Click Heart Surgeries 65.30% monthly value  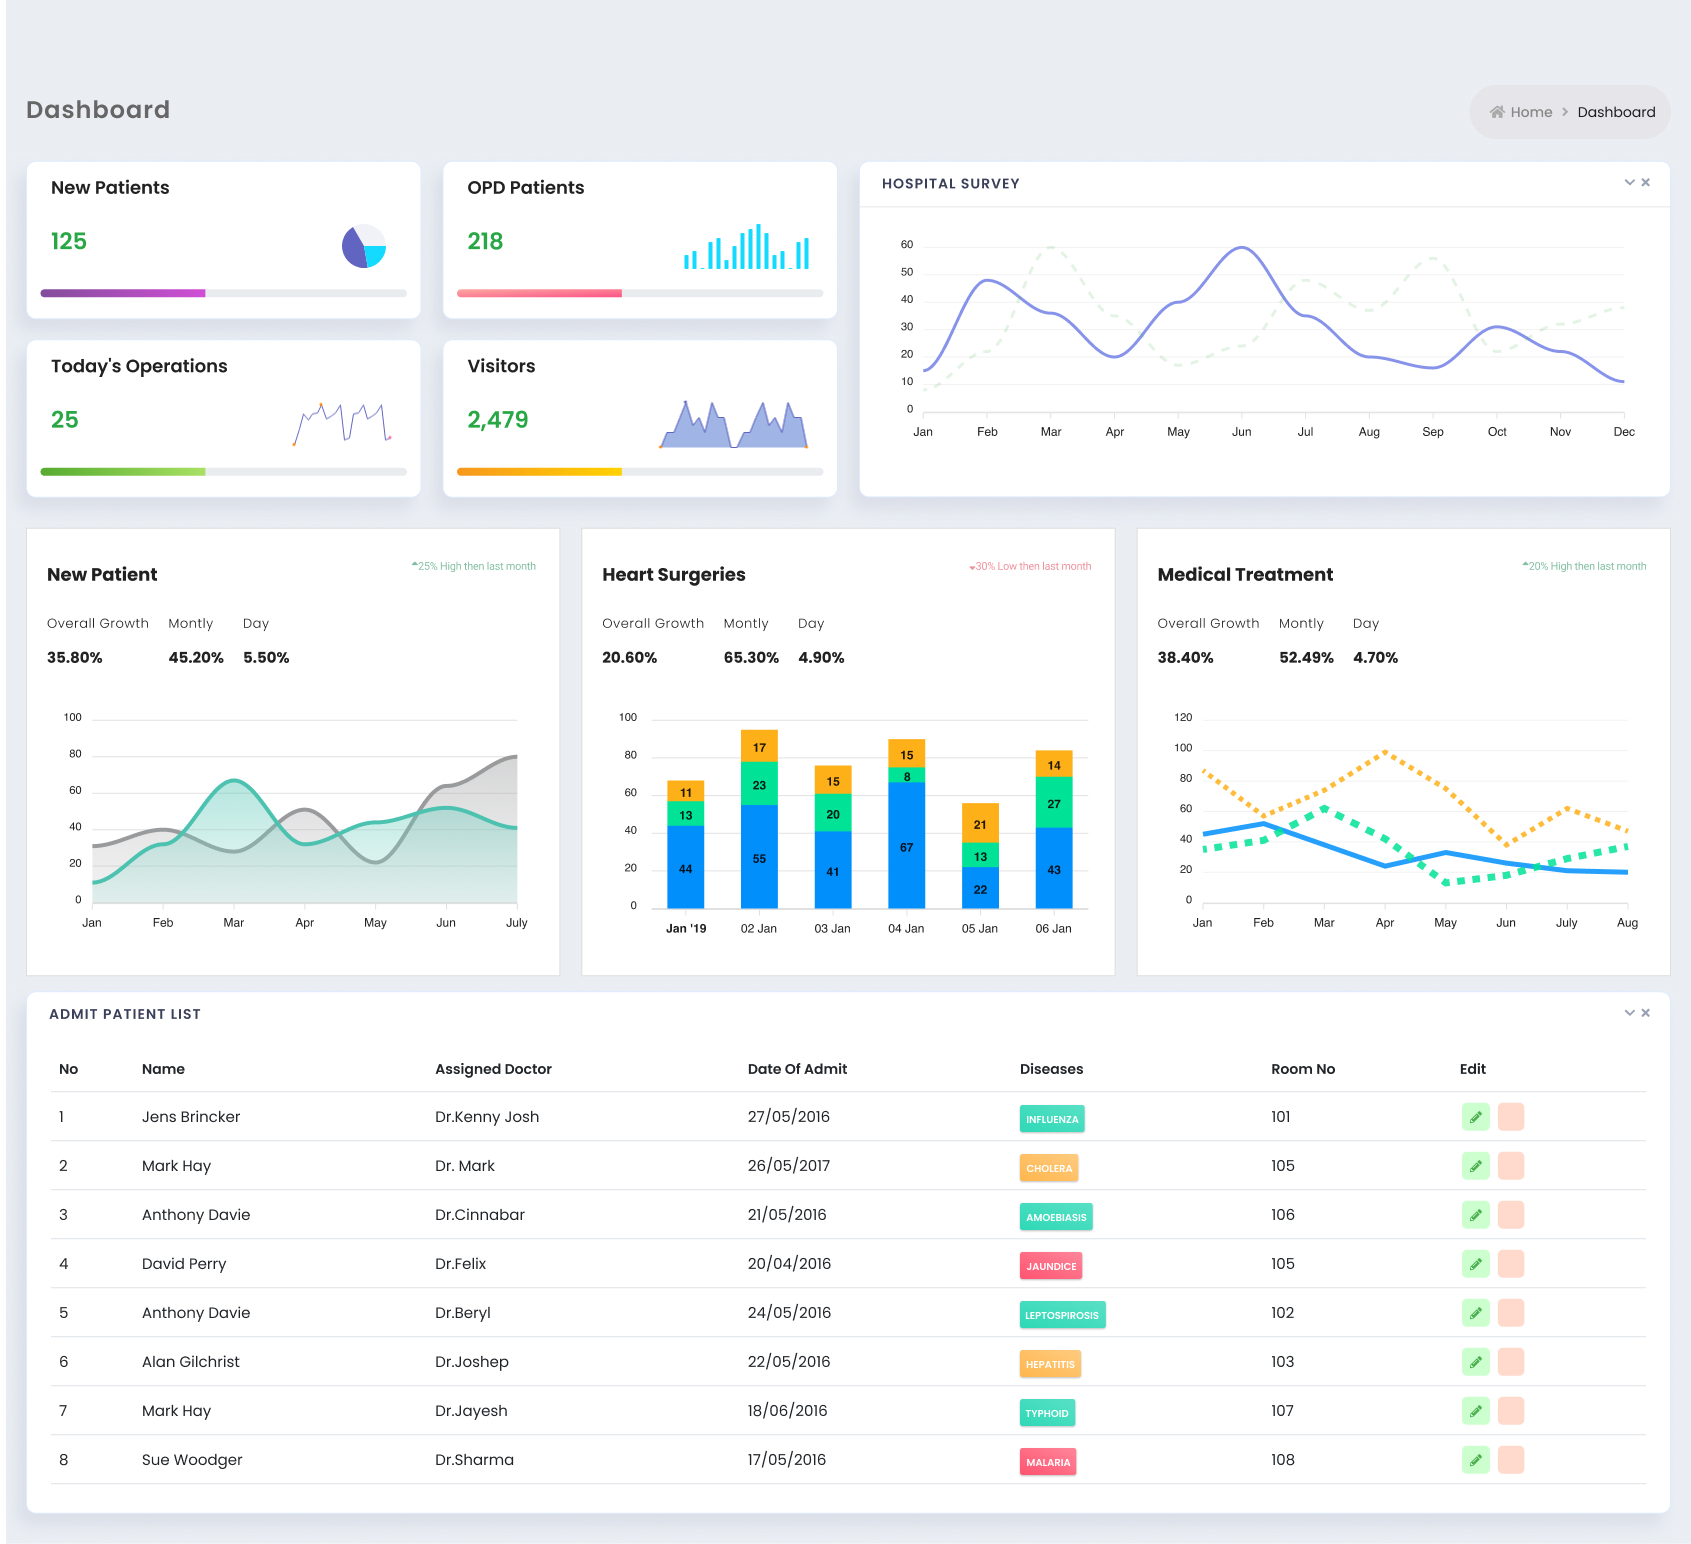[x=751, y=657]
